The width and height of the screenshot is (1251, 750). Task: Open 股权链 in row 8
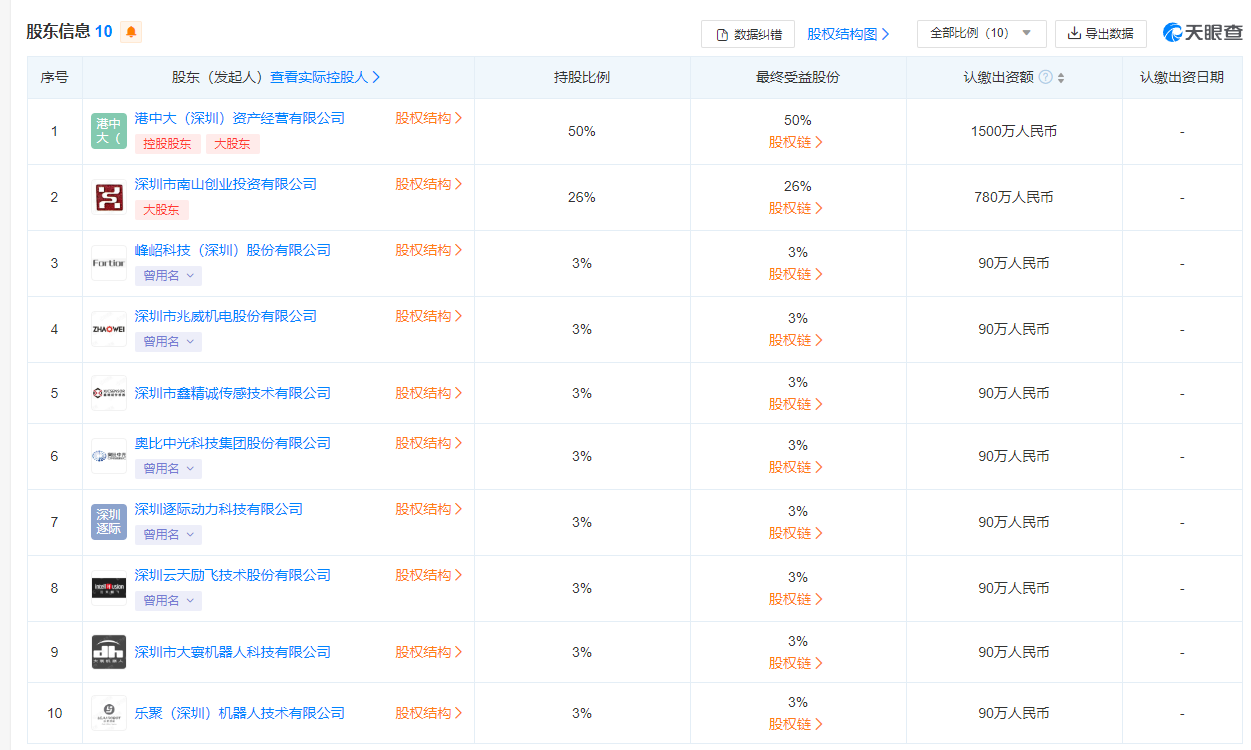point(796,599)
